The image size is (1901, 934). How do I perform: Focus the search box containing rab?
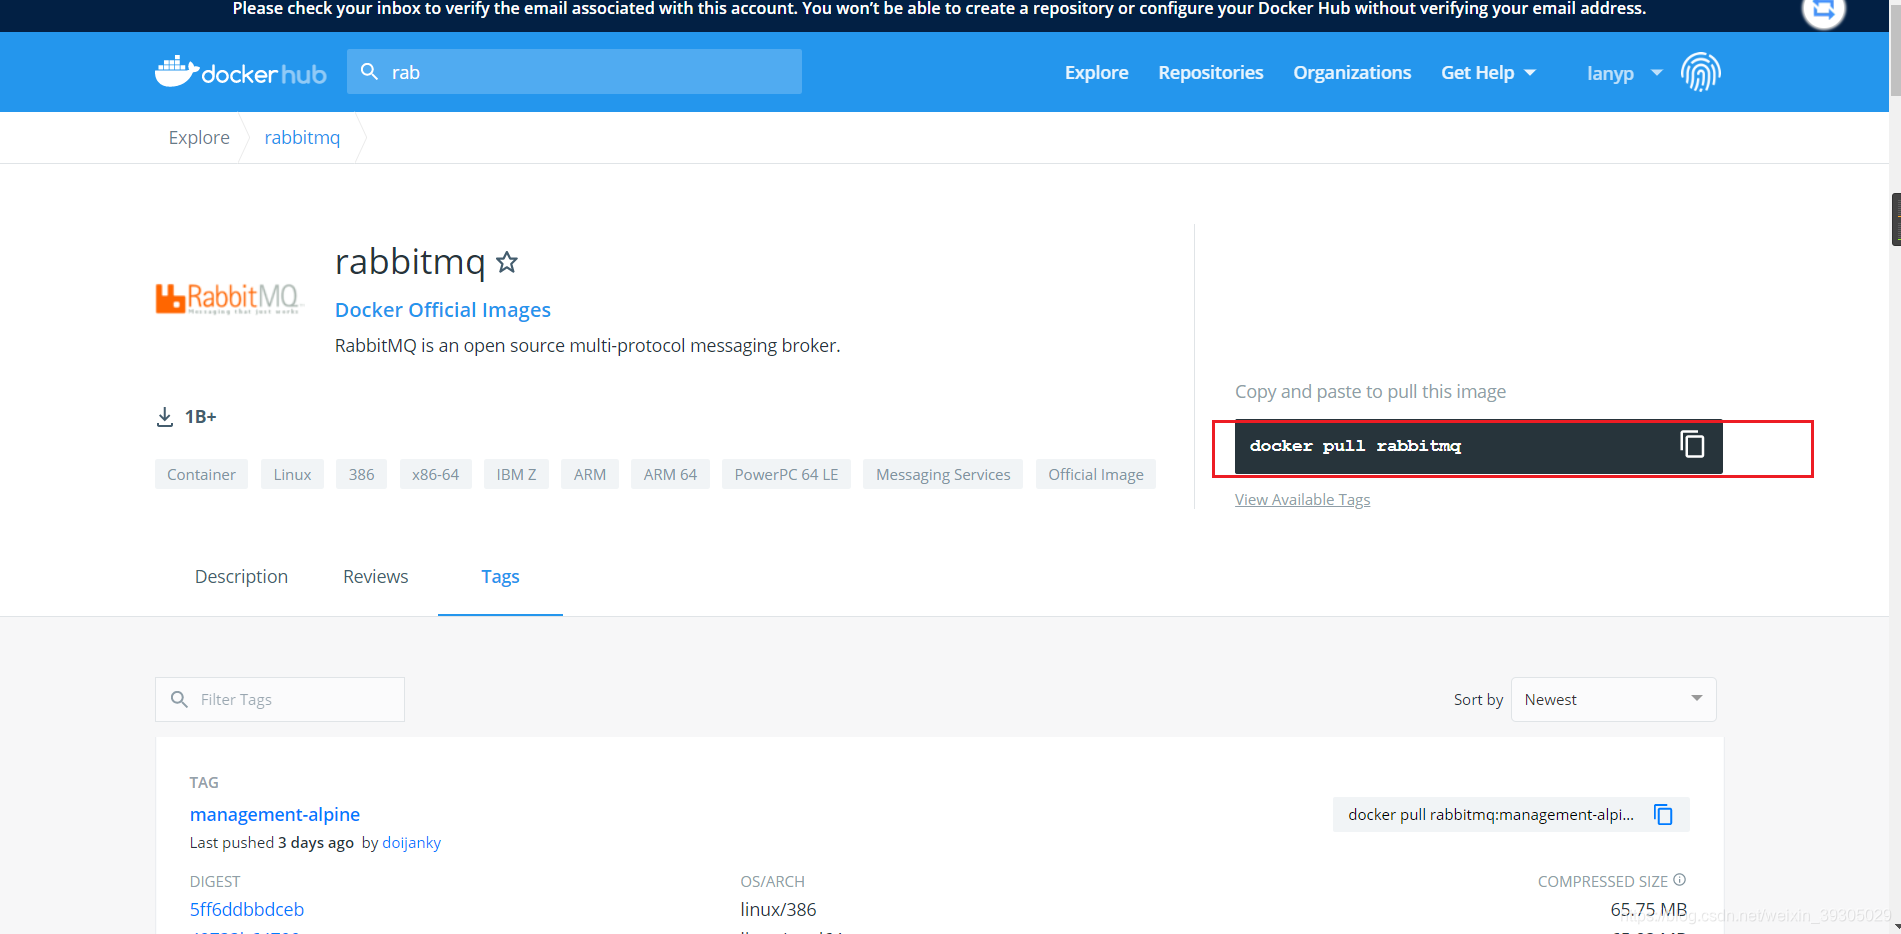574,72
